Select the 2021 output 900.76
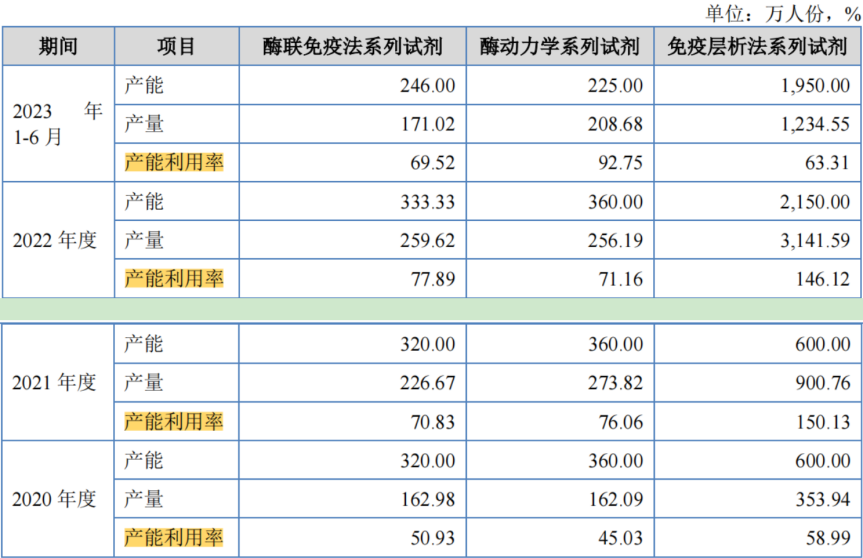The height and width of the screenshot is (558, 863). [x=823, y=383]
